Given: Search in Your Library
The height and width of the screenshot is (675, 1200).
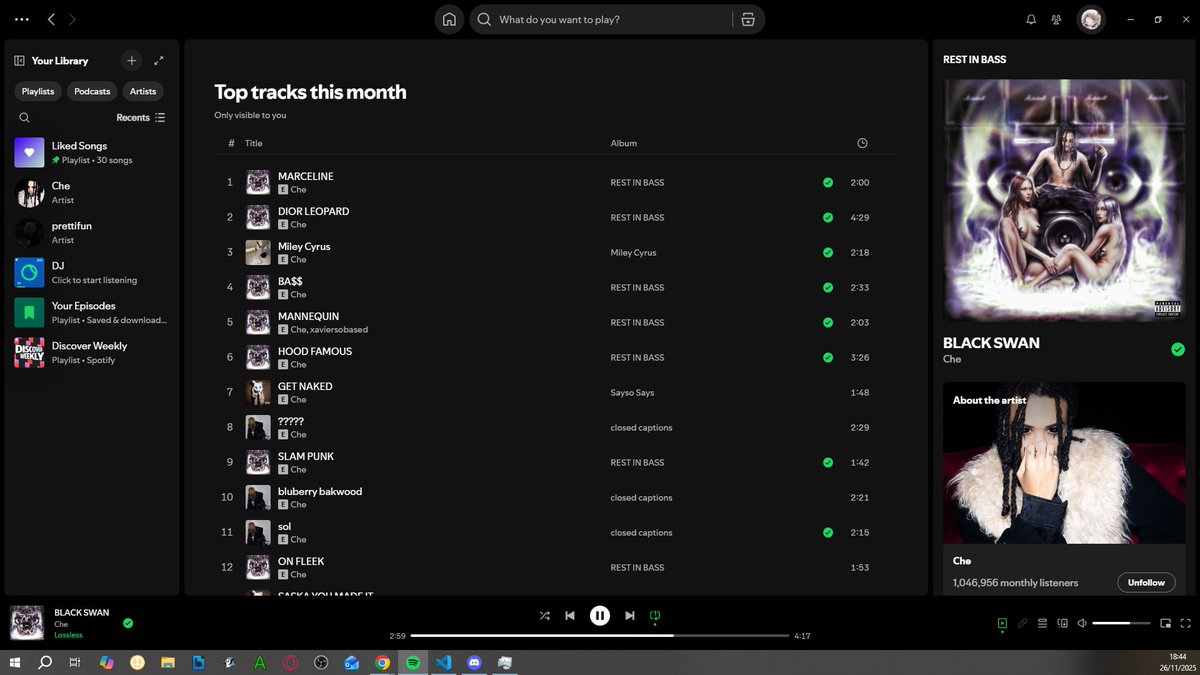Looking at the screenshot, I should click(25, 117).
